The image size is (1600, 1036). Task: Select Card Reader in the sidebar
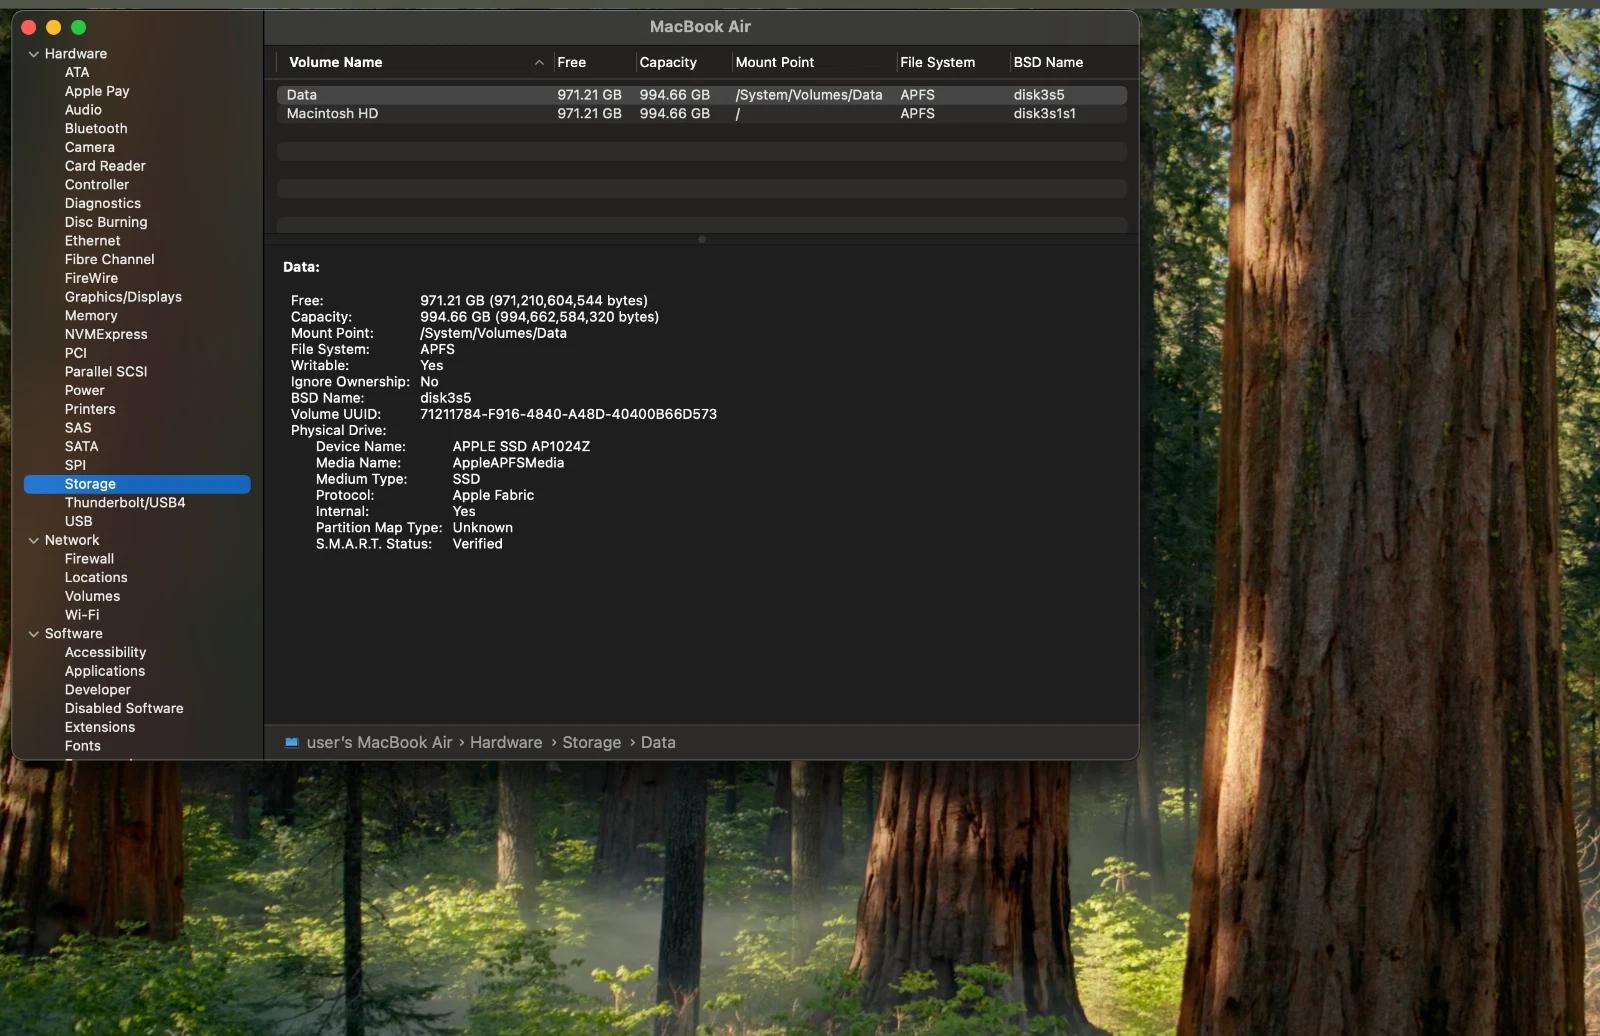105,166
